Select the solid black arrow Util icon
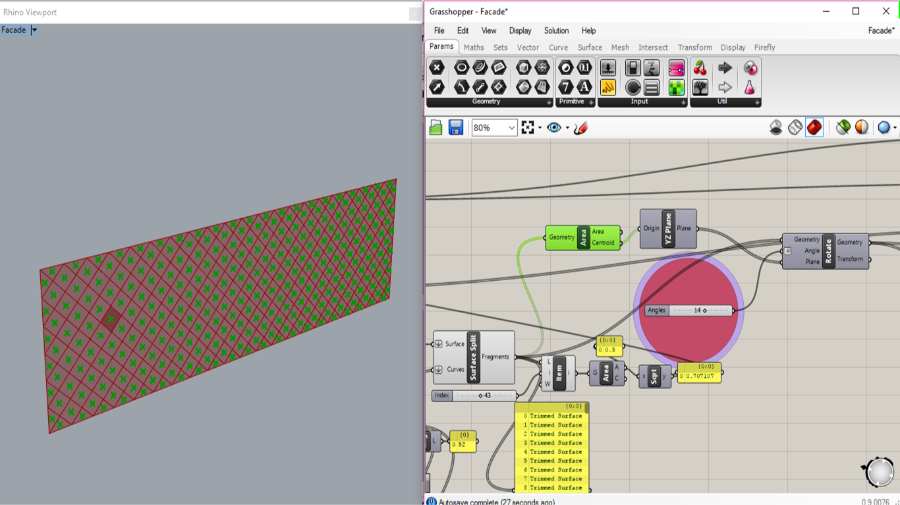The image size is (900, 505). click(725, 68)
